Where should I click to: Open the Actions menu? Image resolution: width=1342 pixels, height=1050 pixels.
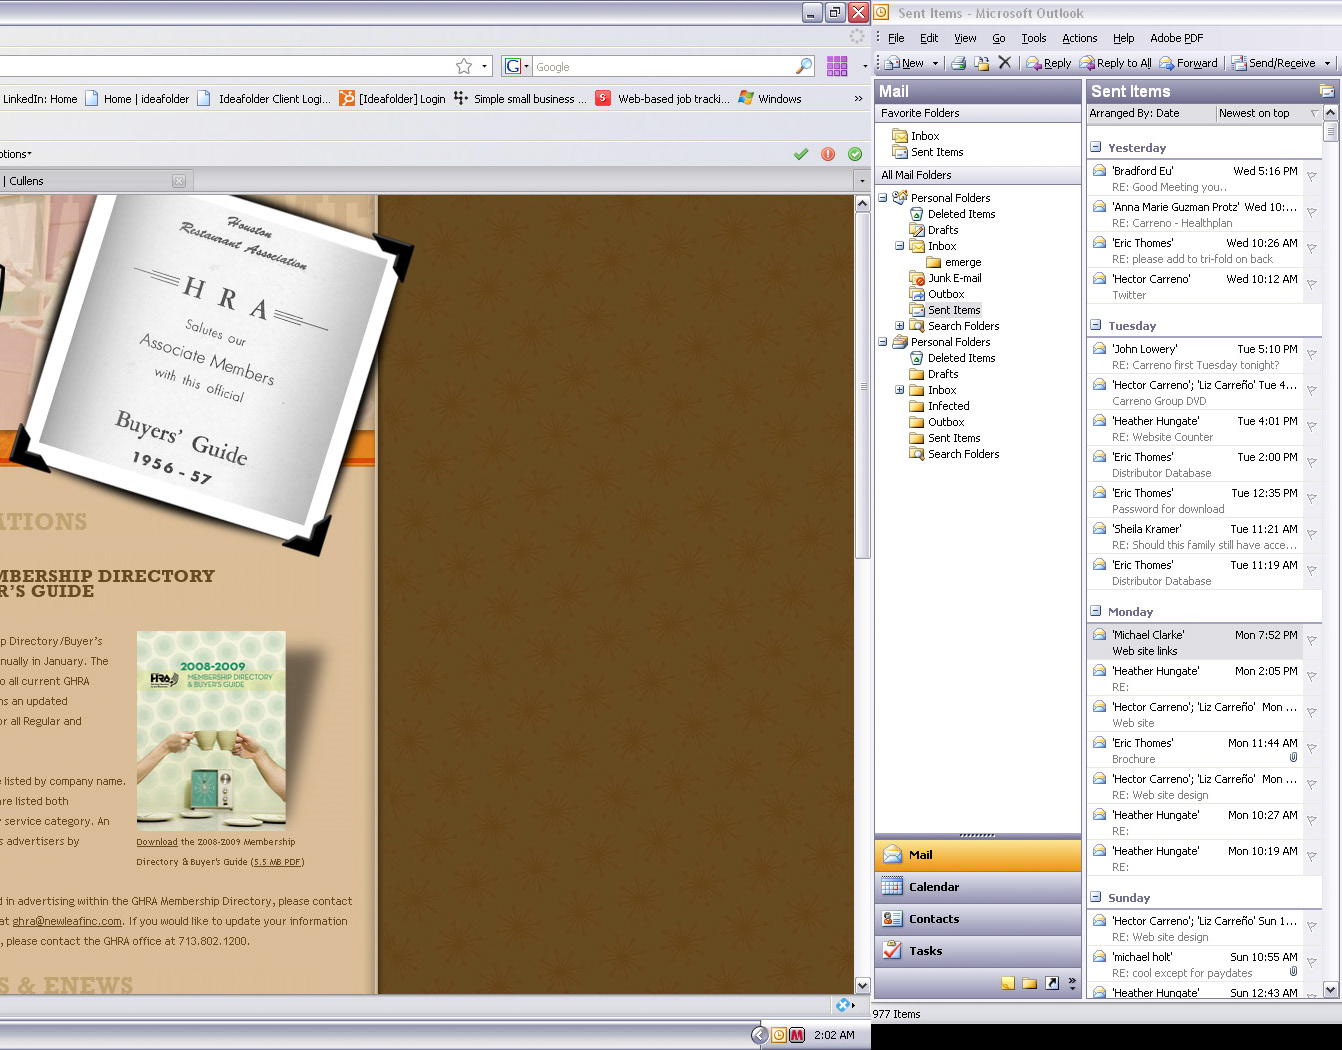point(1080,38)
